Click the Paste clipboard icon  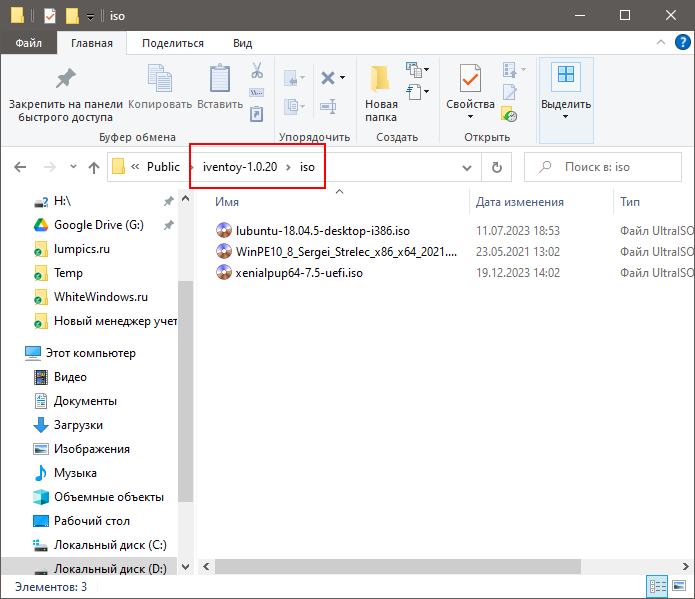(x=220, y=79)
